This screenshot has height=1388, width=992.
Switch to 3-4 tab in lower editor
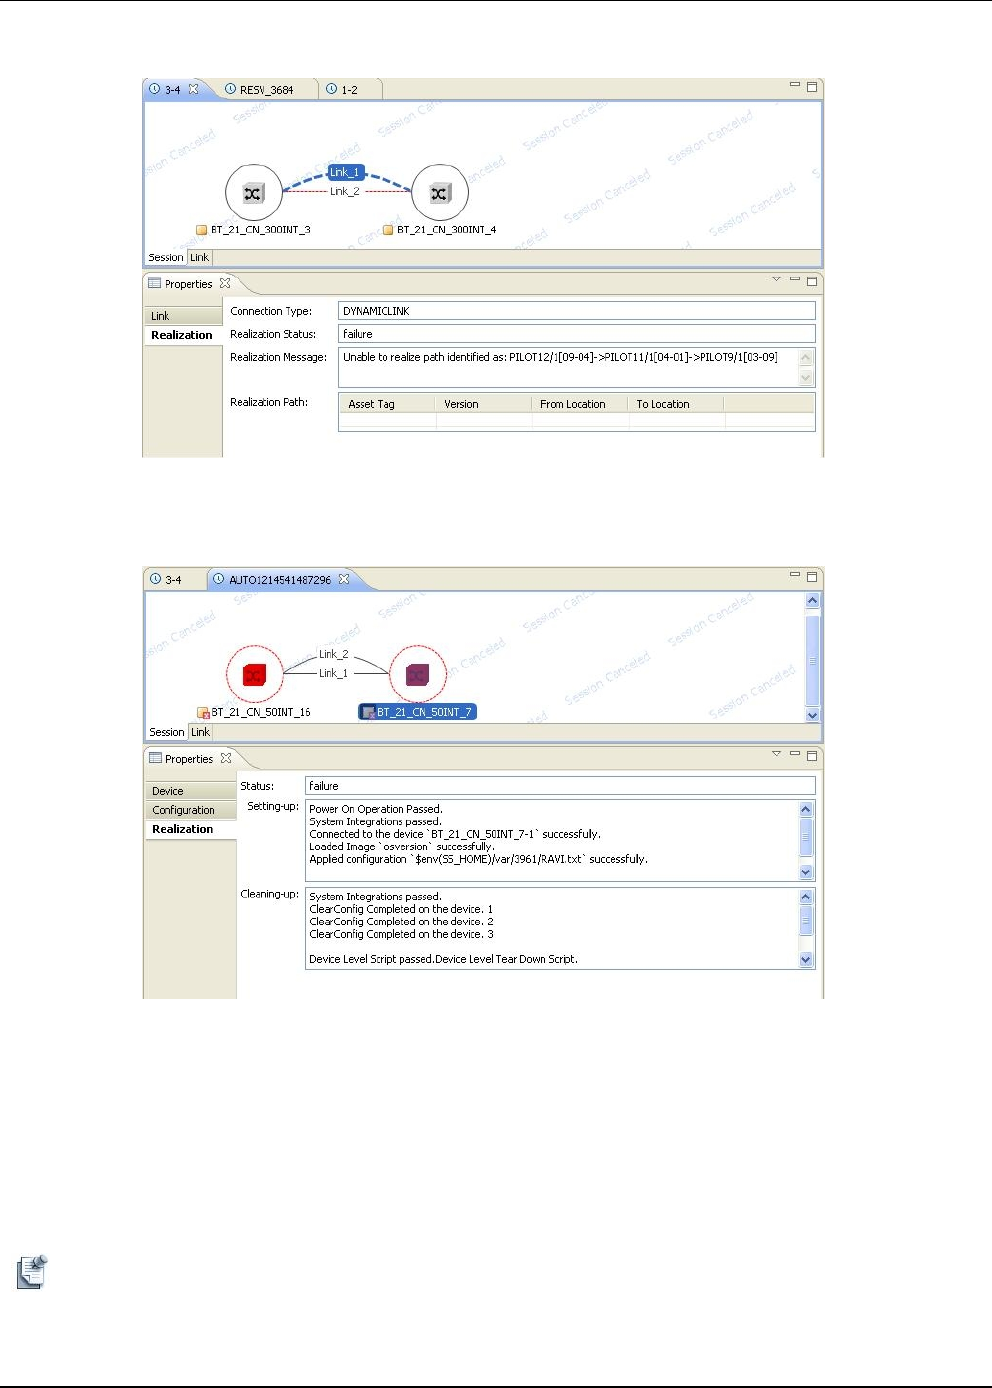click(166, 580)
